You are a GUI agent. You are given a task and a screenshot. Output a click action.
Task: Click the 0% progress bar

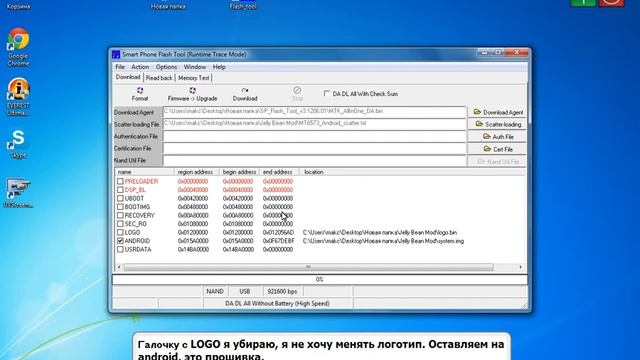320,280
